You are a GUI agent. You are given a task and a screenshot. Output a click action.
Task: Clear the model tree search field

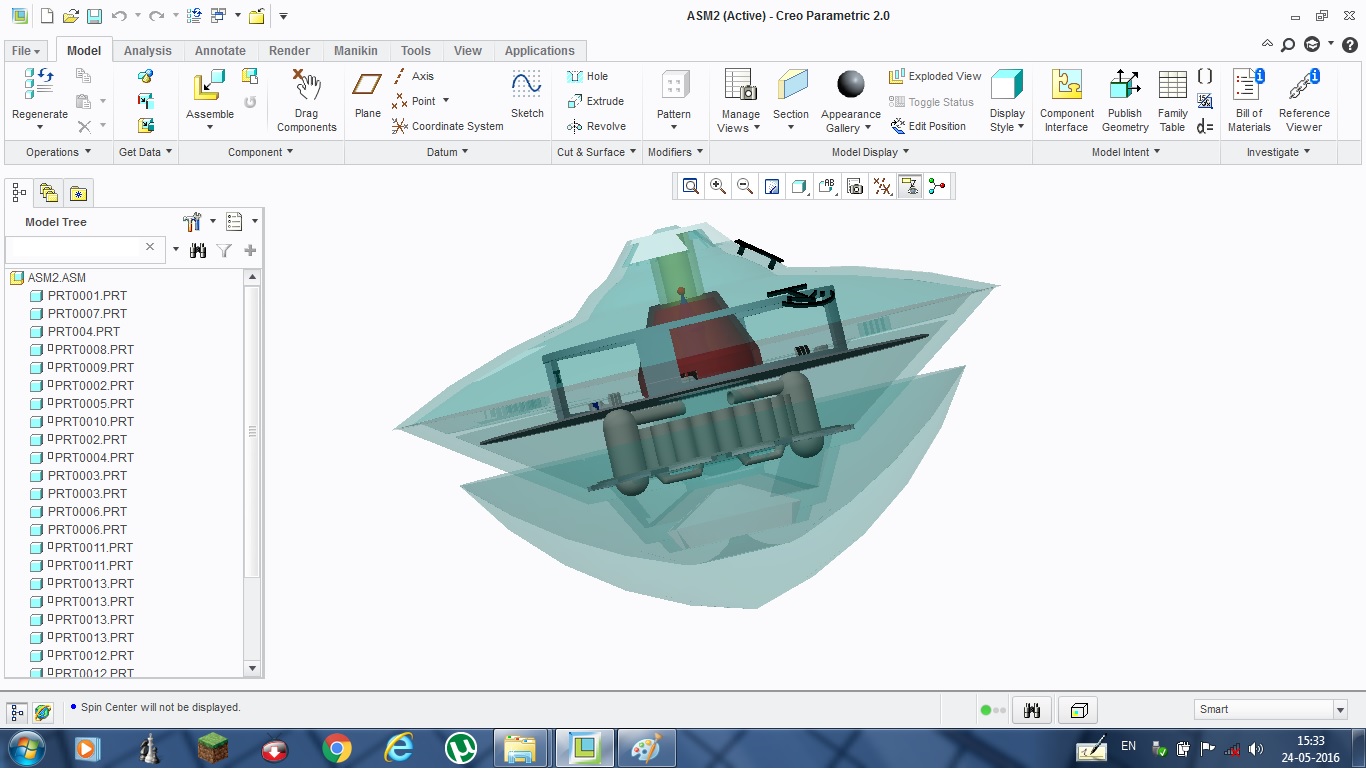tap(150, 247)
